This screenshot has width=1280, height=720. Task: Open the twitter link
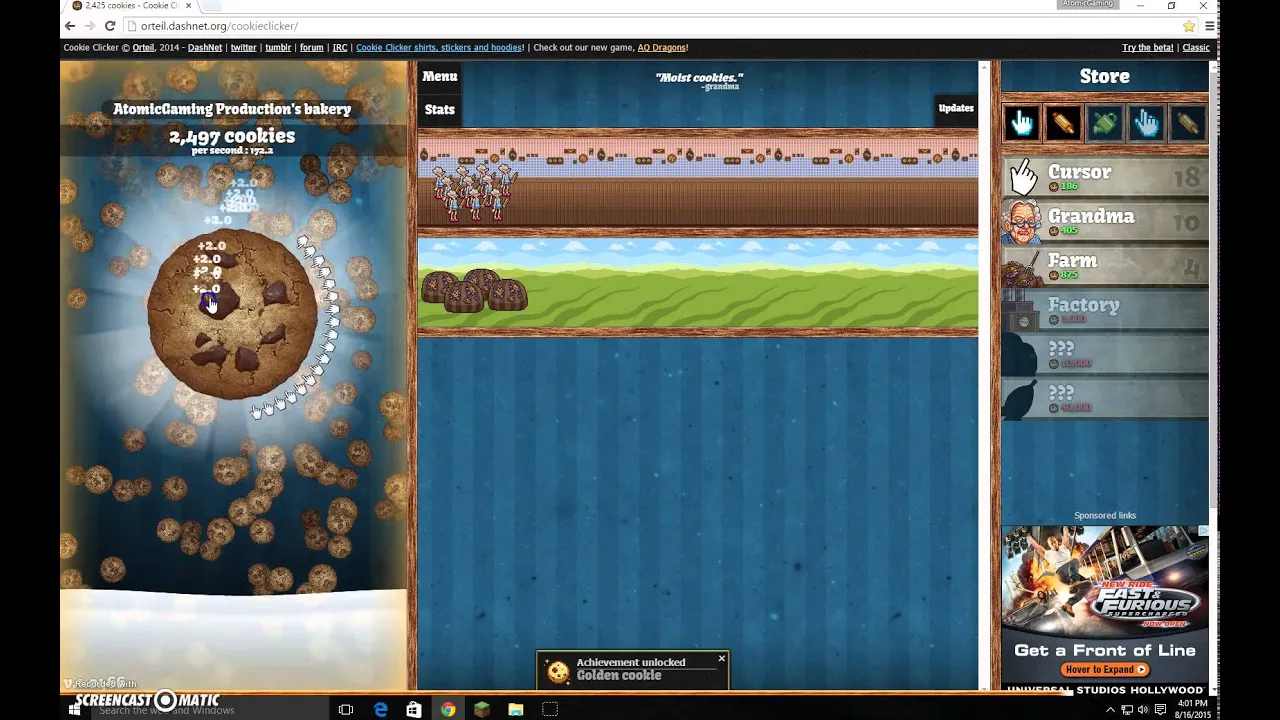click(x=243, y=47)
